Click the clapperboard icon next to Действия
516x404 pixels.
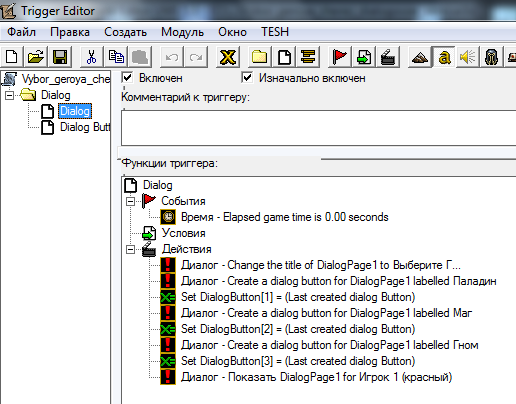pyautogui.click(x=149, y=249)
